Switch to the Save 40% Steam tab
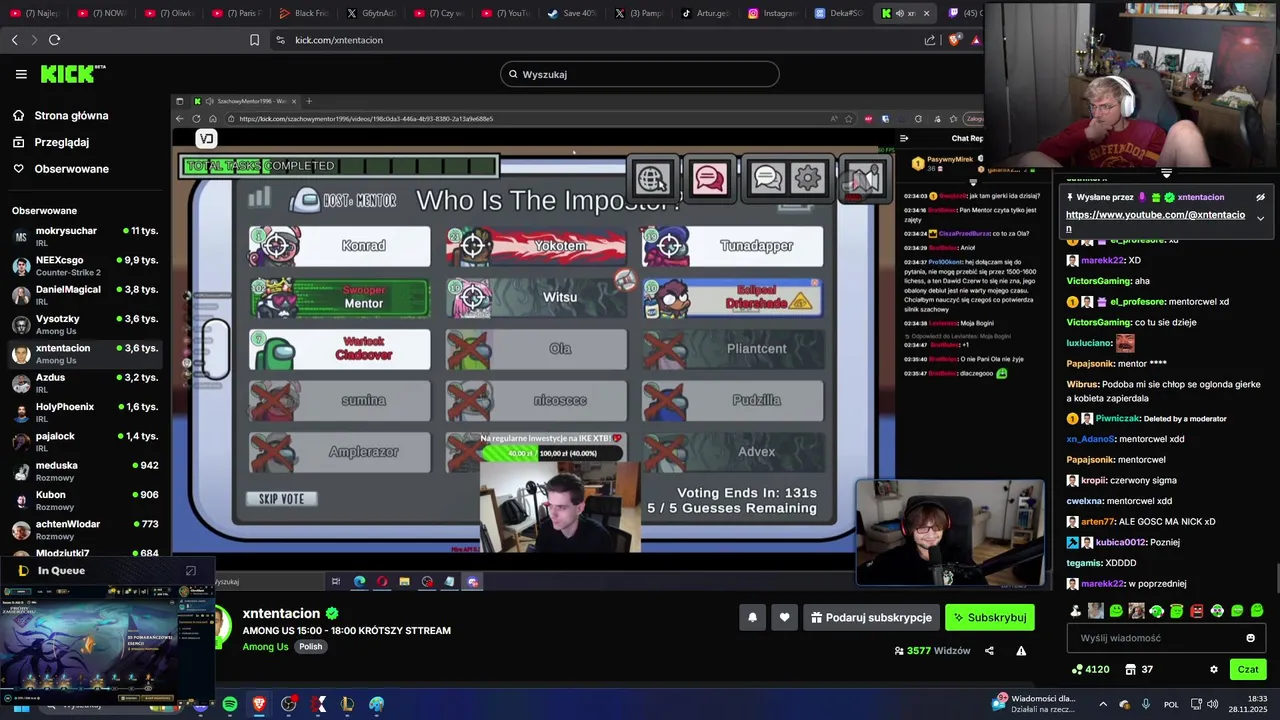The height and width of the screenshot is (720, 1280). pos(572,13)
